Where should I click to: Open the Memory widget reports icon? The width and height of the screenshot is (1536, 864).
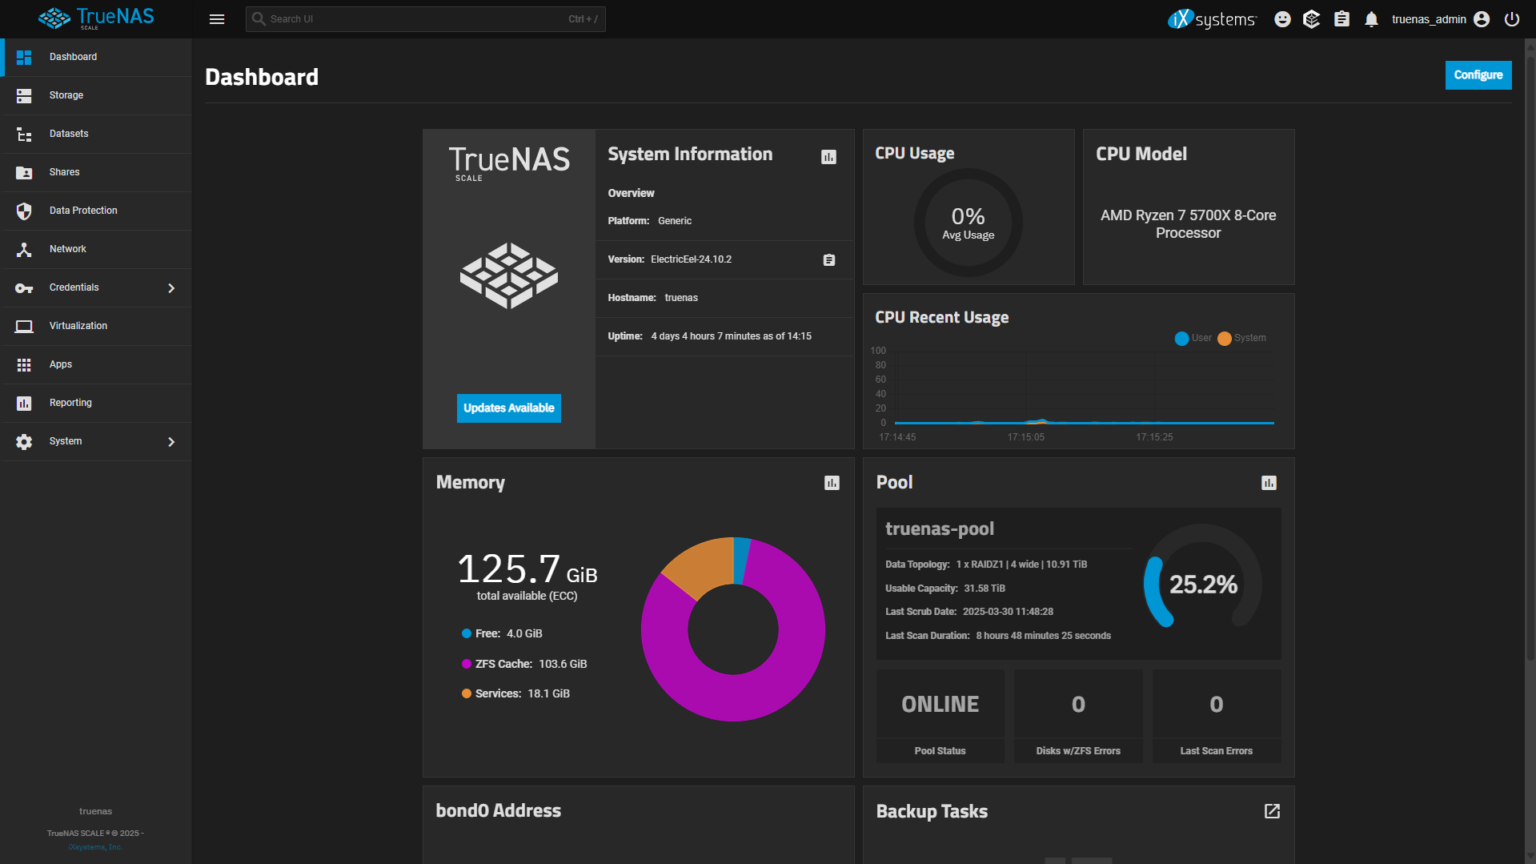(x=831, y=482)
